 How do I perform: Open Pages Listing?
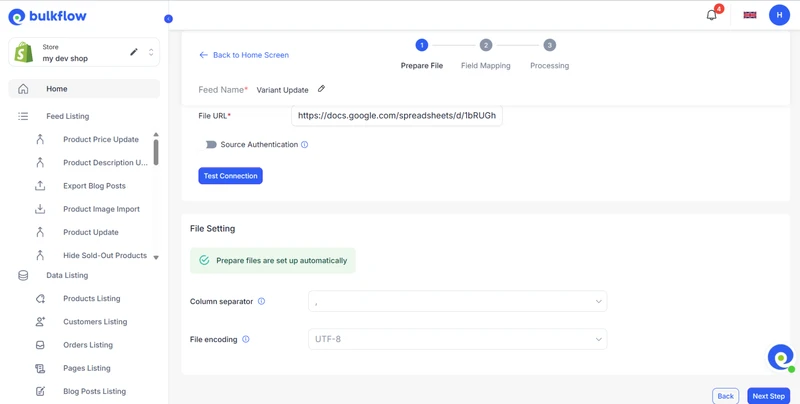[x=87, y=368]
